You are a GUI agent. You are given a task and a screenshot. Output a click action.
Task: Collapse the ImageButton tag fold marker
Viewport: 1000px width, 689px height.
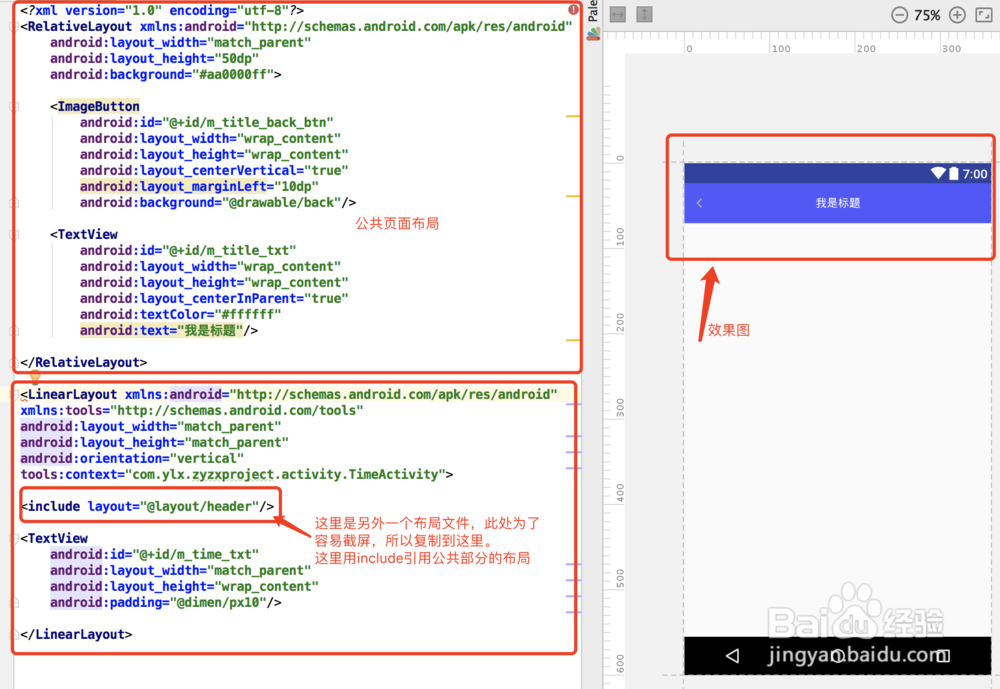pos(14,107)
